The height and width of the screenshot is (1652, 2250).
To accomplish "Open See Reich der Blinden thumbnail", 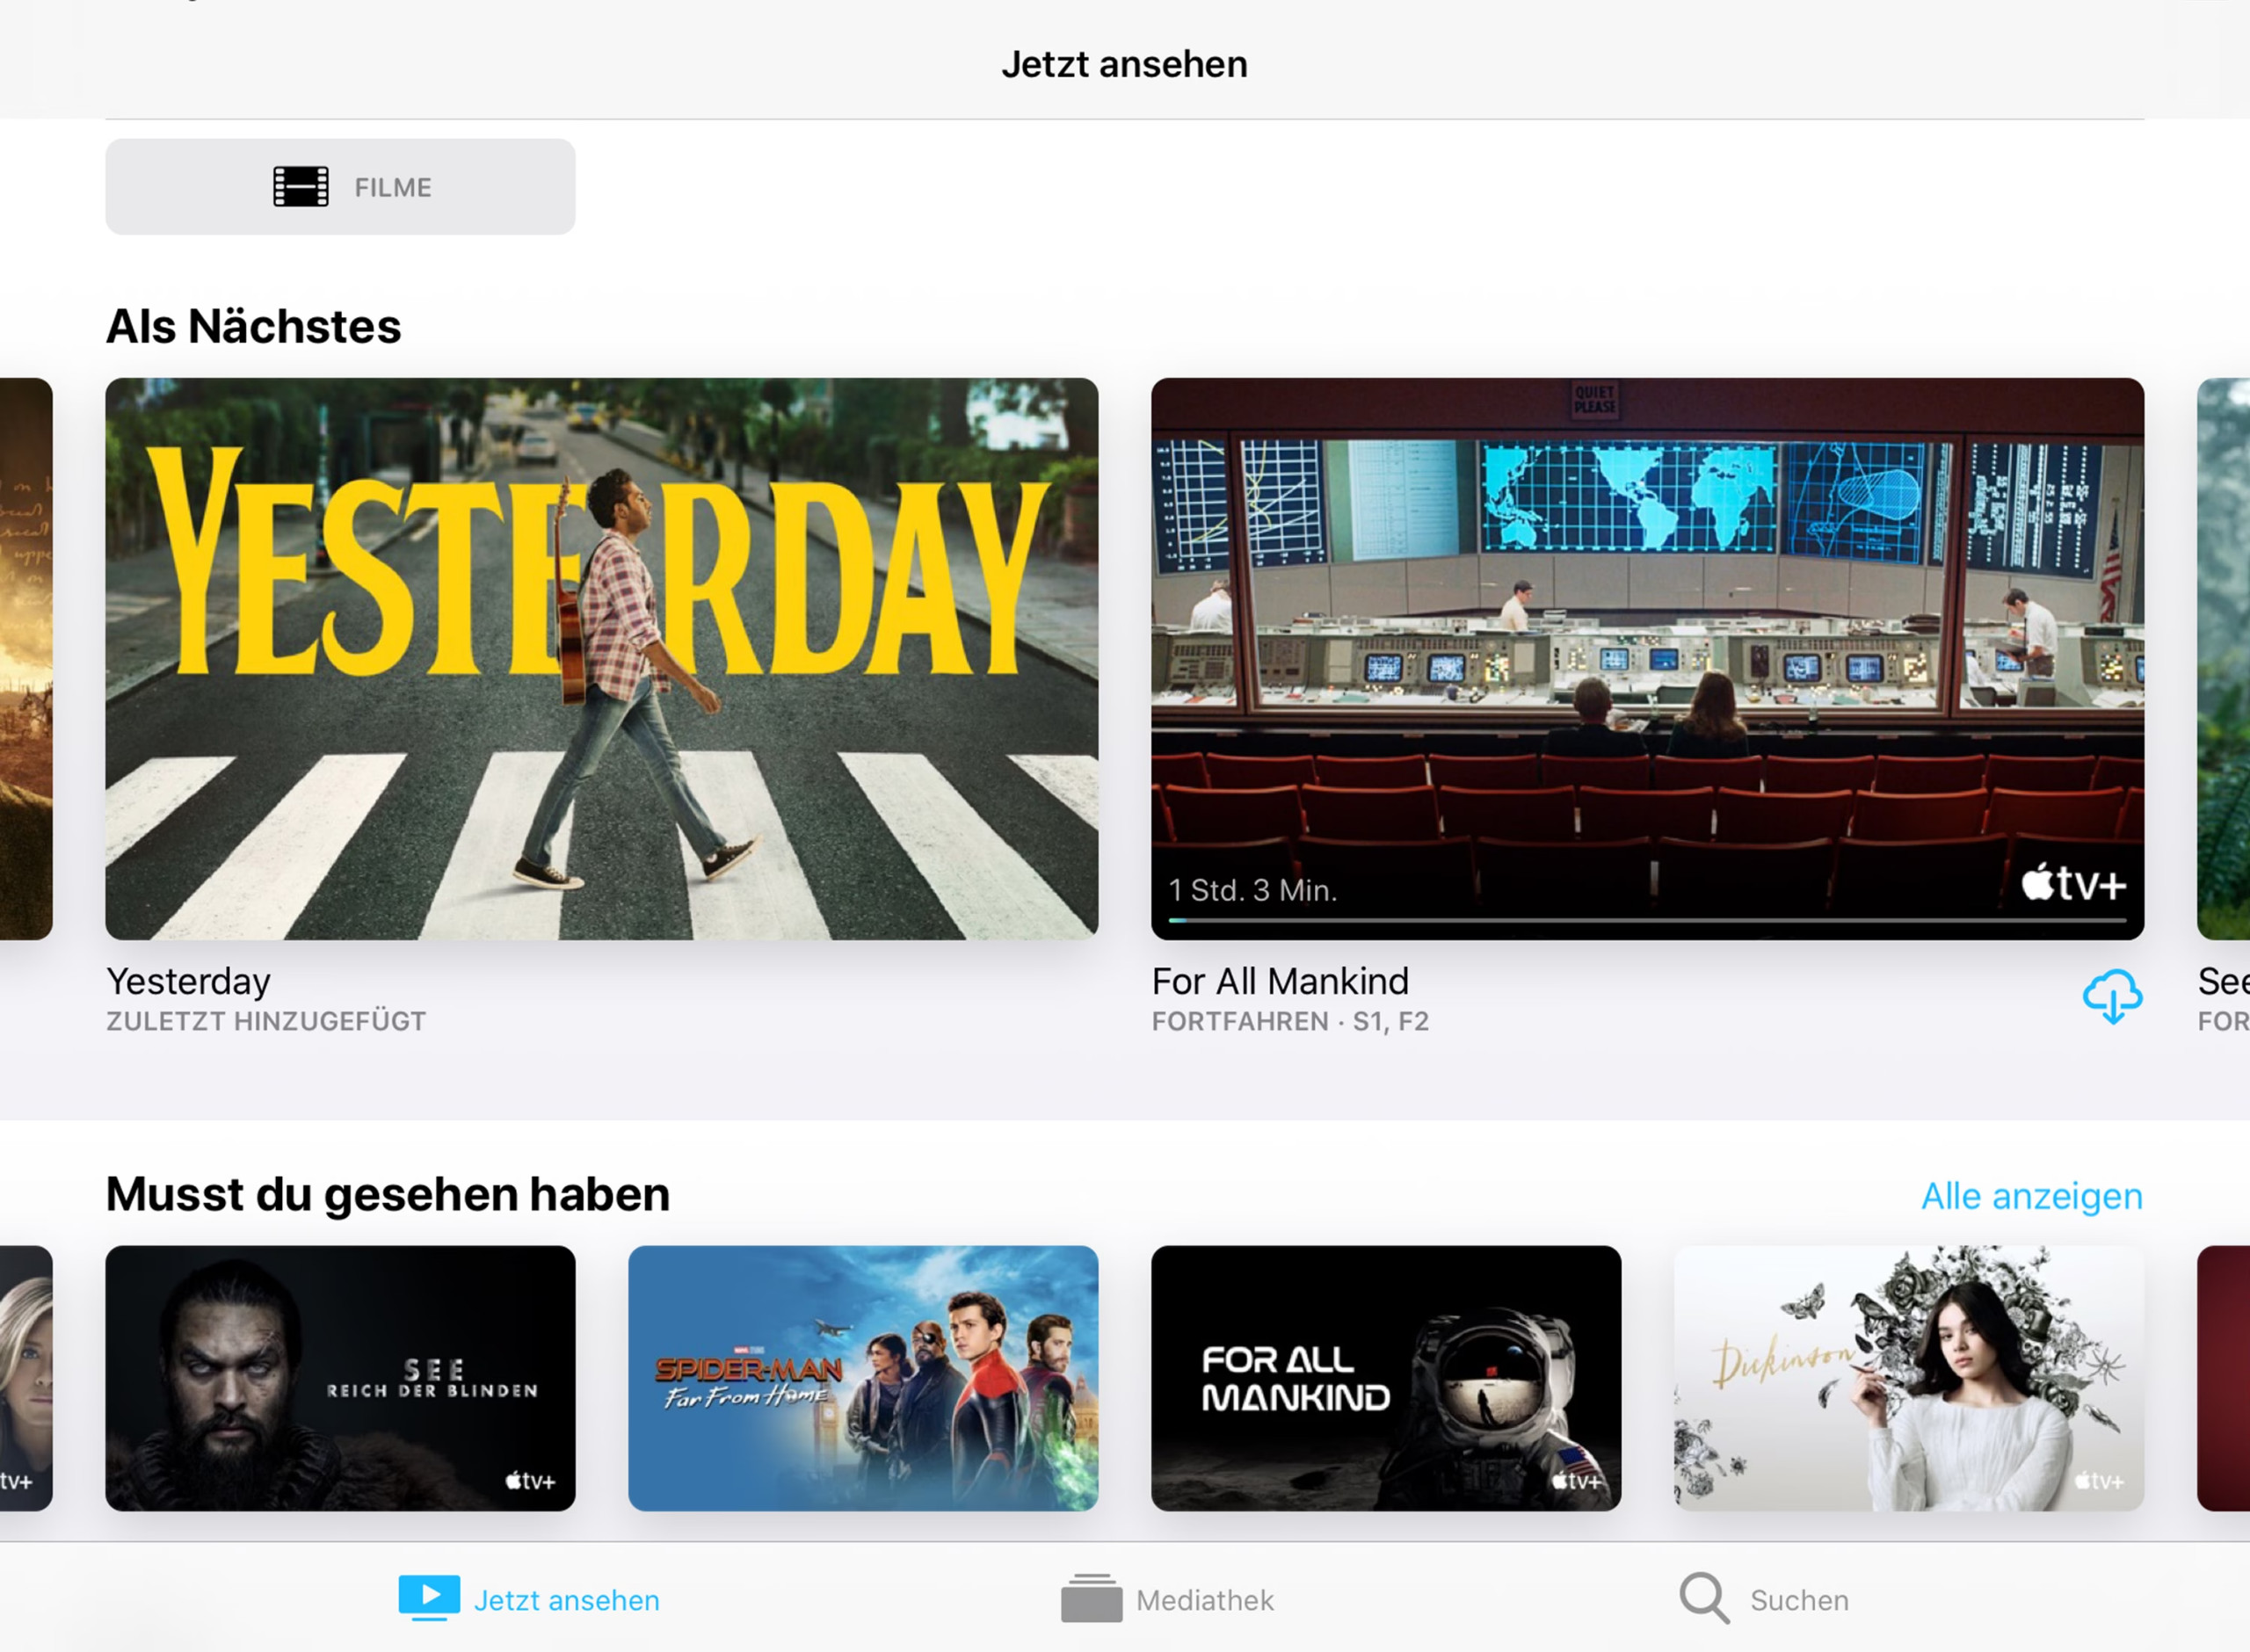I will click(340, 1377).
